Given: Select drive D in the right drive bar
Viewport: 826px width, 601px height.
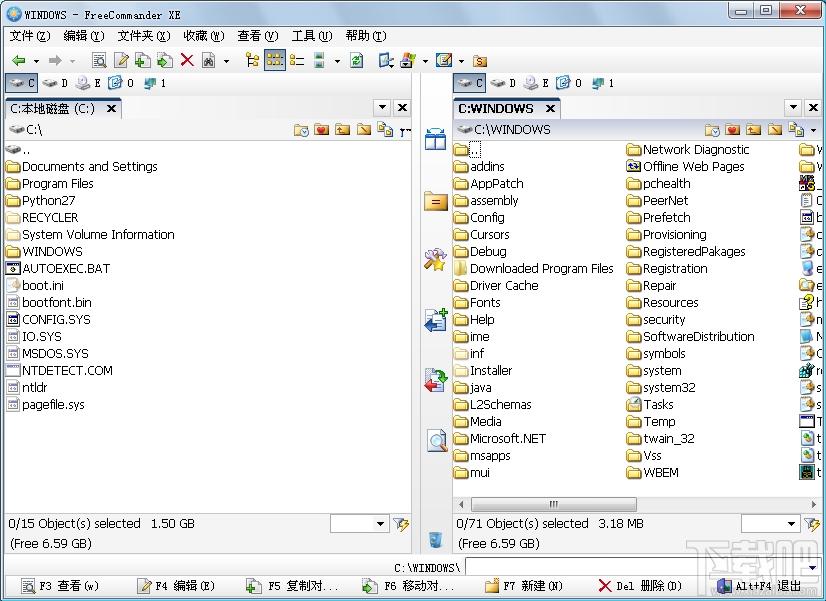Looking at the screenshot, I should [x=503, y=83].
